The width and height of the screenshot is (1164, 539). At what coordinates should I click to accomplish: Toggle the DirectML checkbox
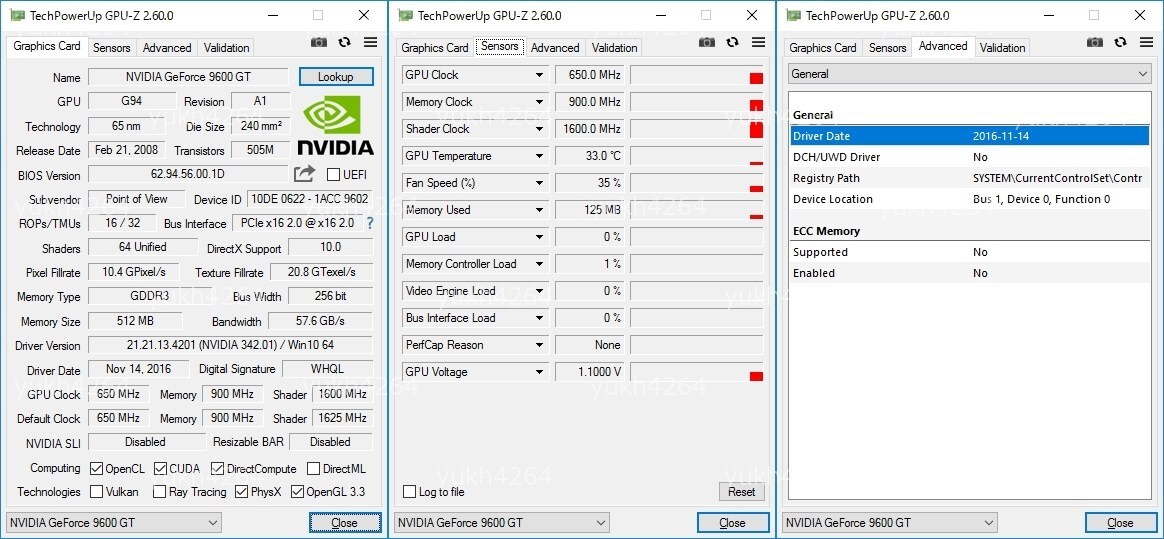tap(313, 468)
